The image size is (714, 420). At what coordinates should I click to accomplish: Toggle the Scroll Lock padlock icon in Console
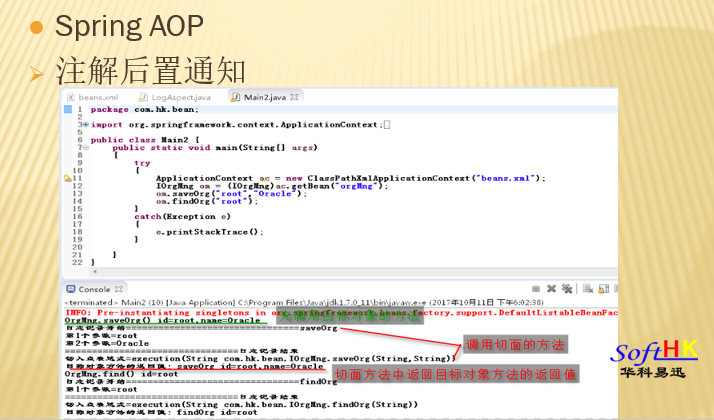604,289
